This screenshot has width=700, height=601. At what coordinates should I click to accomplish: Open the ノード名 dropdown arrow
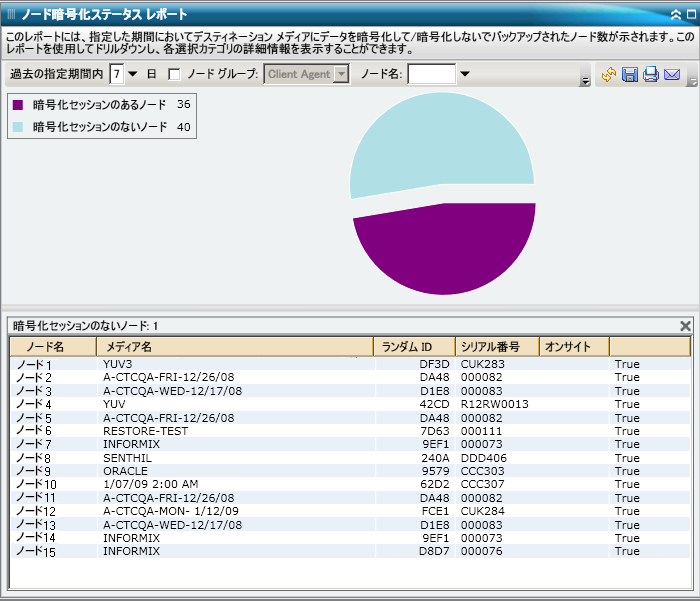tap(464, 74)
